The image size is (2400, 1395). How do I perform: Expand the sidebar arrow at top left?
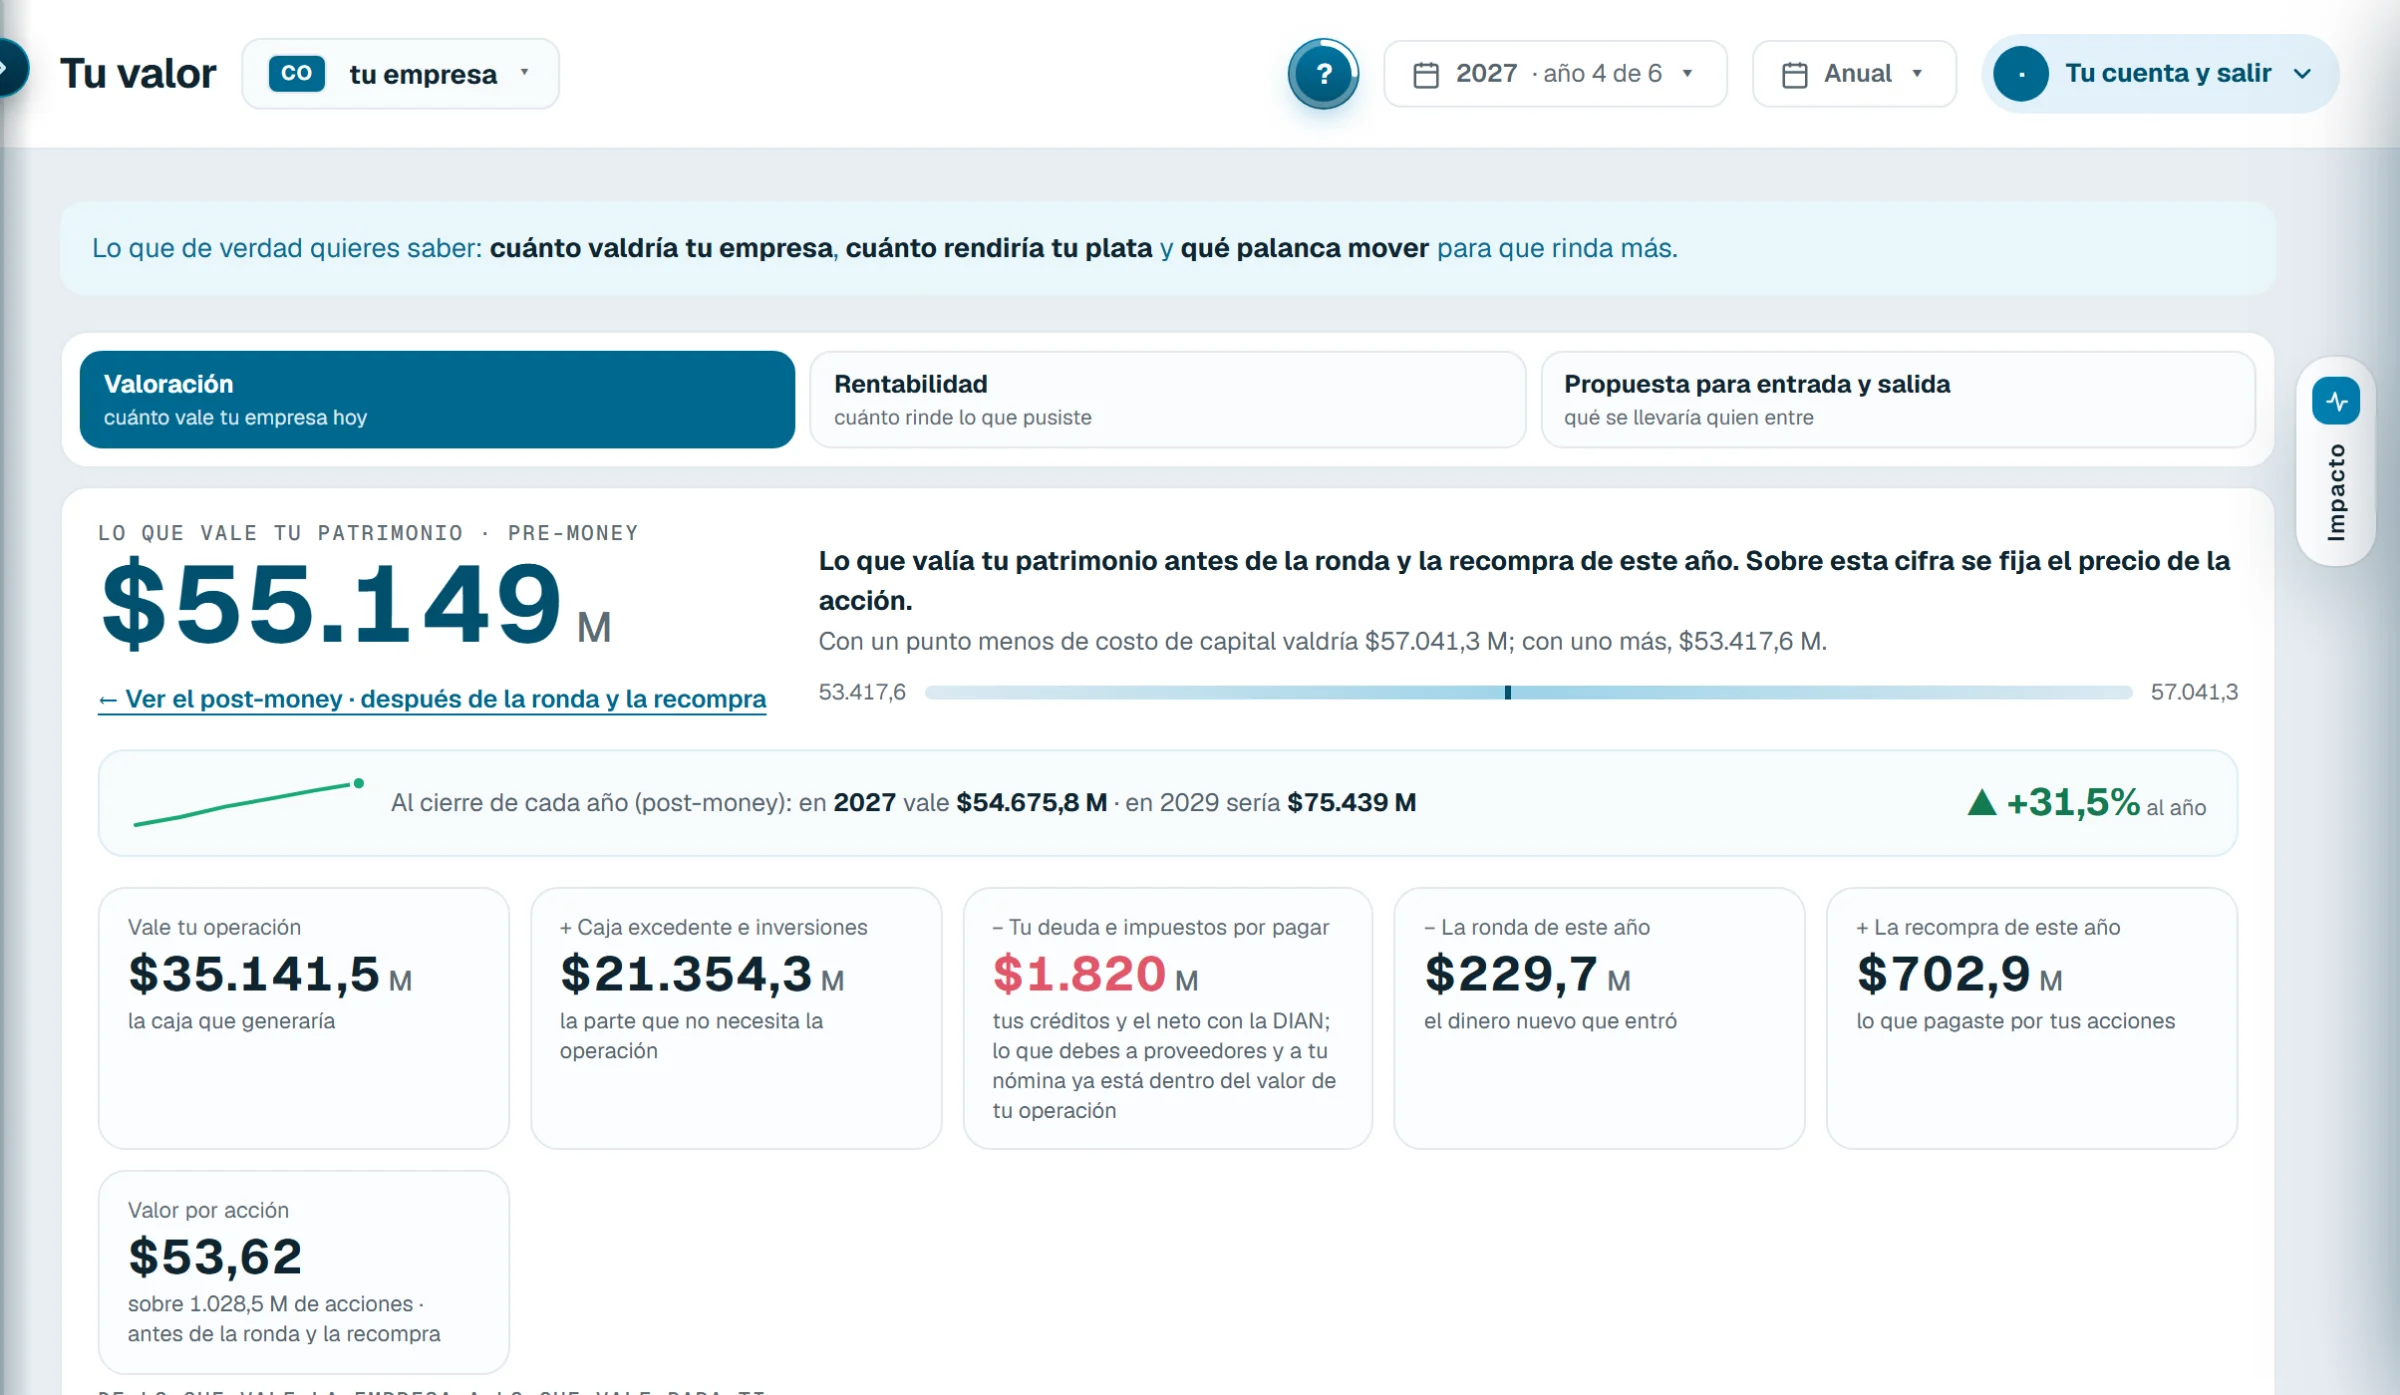10,68
